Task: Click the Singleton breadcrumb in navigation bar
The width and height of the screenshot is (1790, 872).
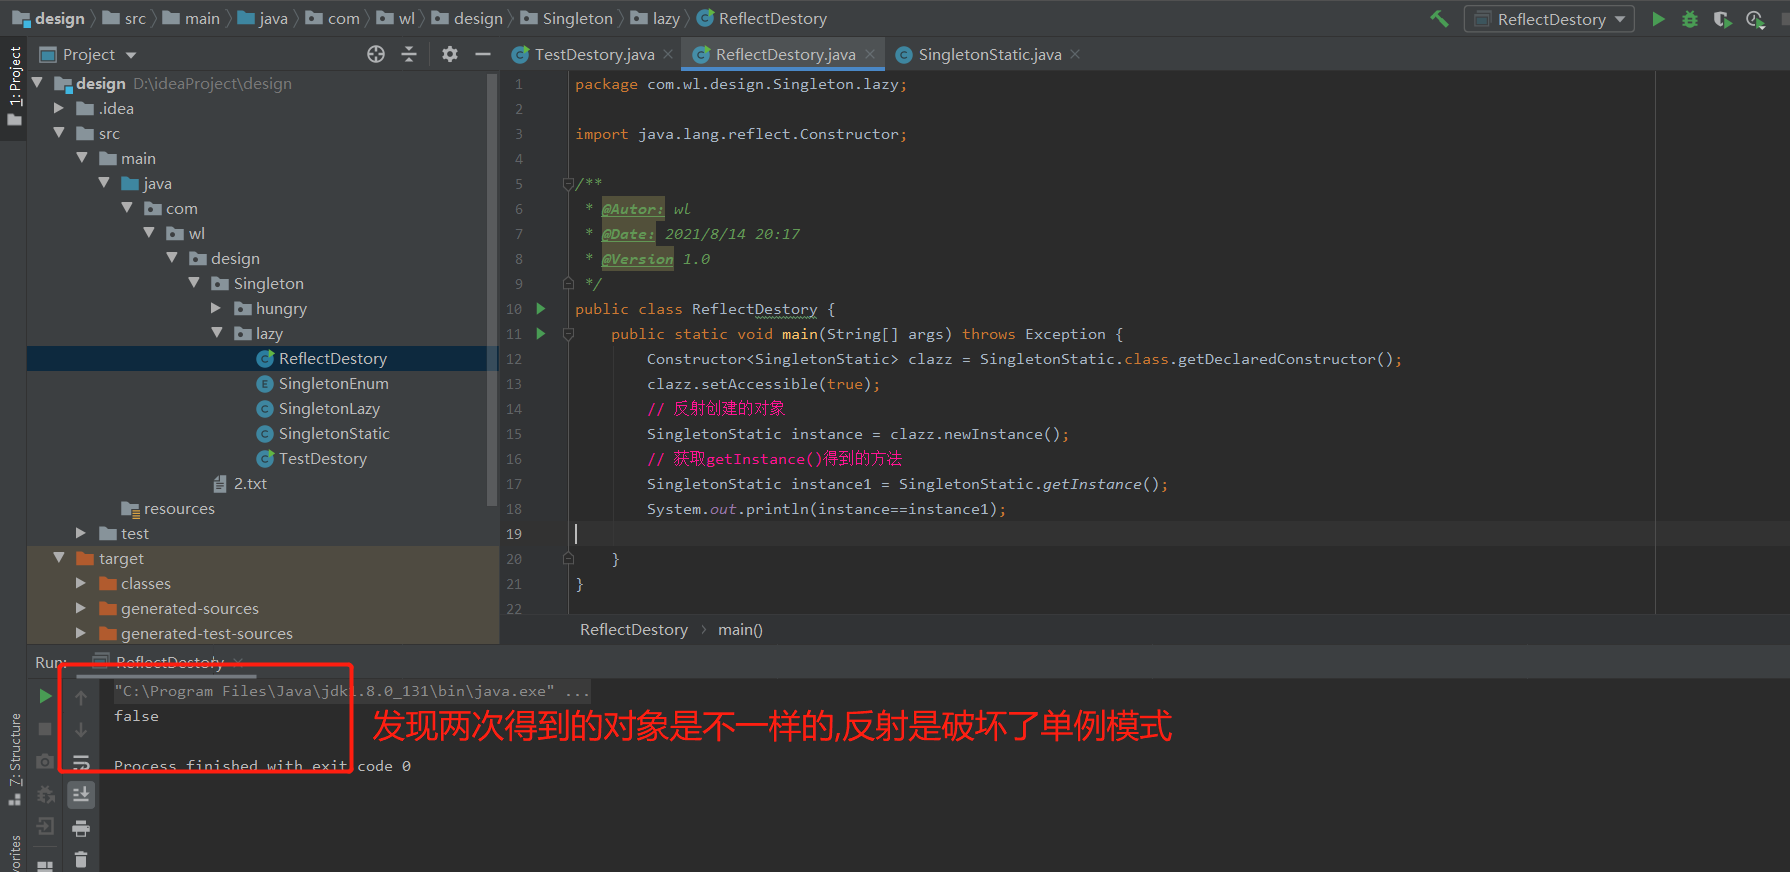Action: [x=566, y=18]
